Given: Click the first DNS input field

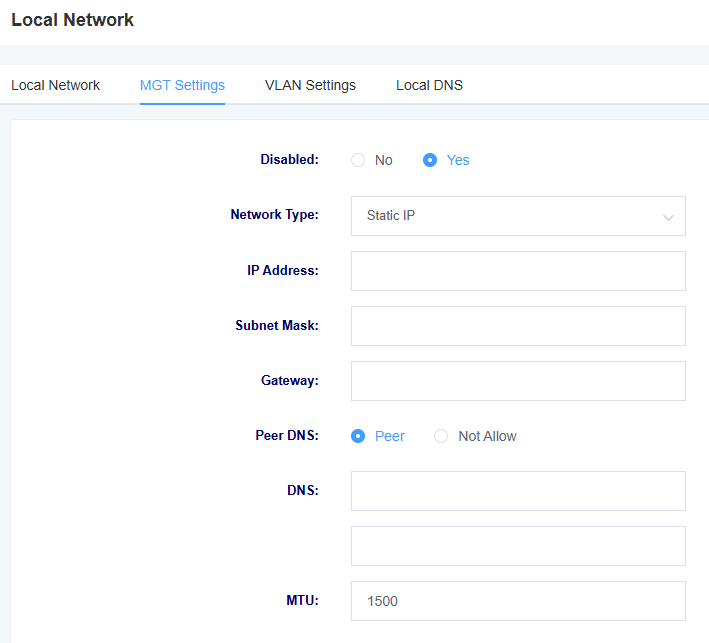Looking at the screenshot, I should 518,491.
